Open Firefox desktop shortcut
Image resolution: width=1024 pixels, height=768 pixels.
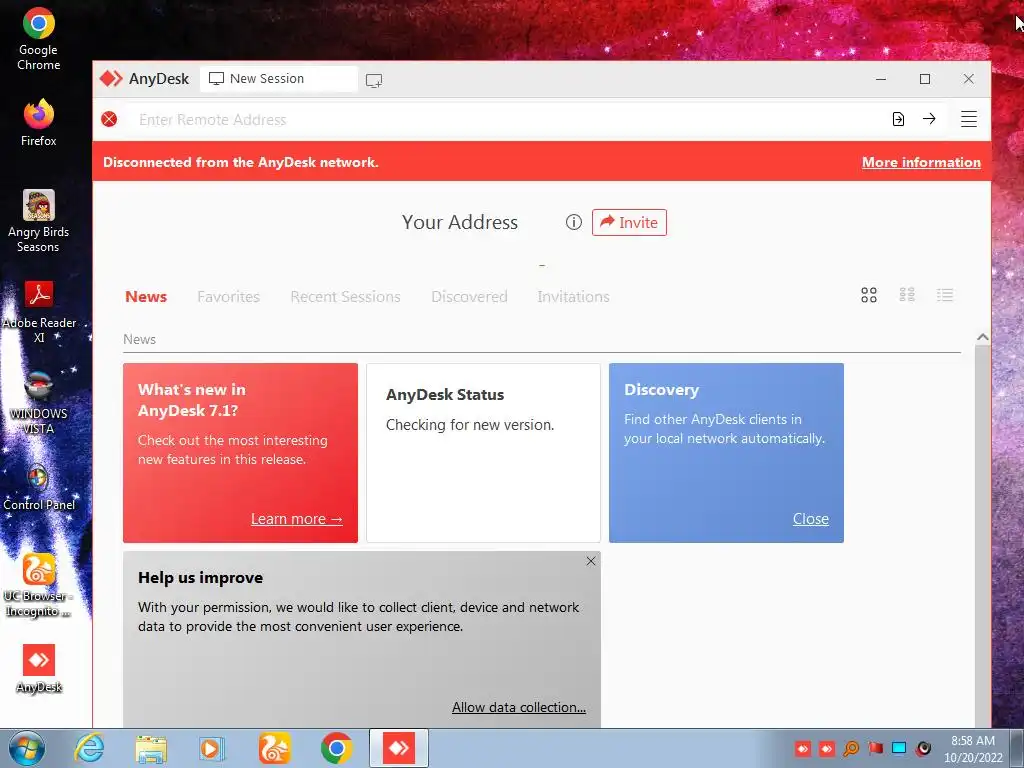(x=39, y=123)
